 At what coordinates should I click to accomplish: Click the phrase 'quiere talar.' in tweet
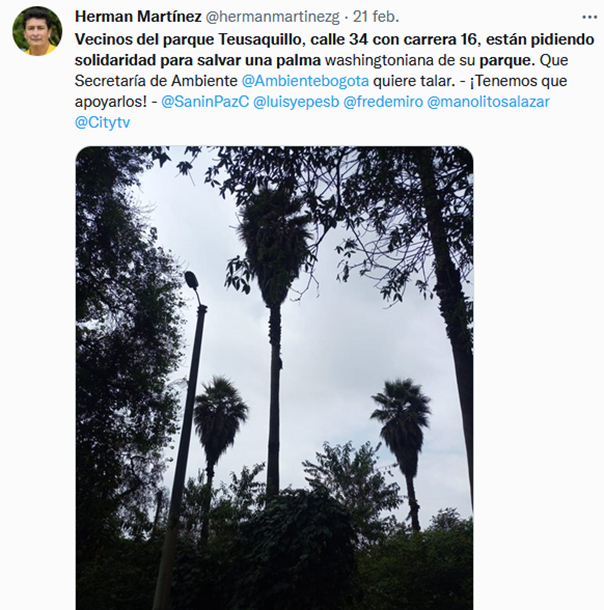coord(414,81)
